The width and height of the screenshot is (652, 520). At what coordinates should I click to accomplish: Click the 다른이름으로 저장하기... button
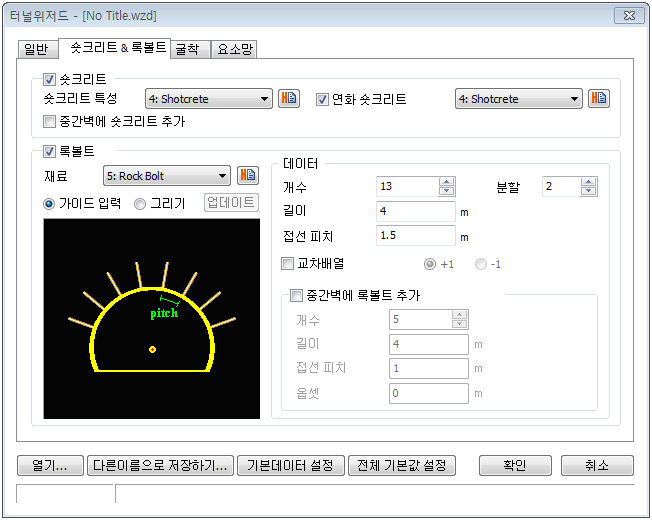[161, 465]
